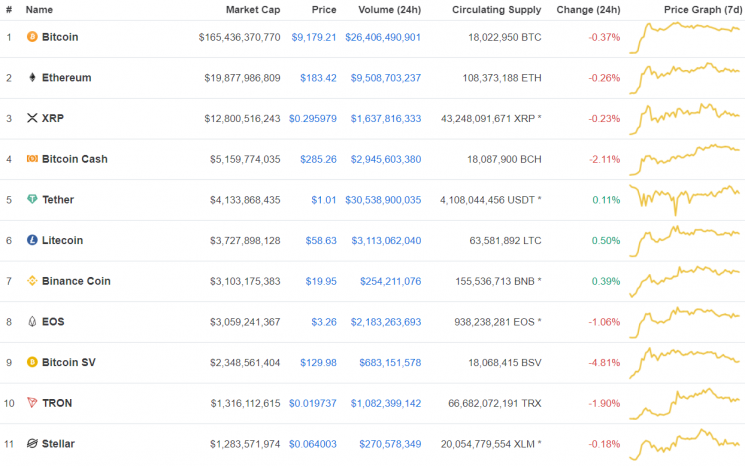Click Litecoin volume $3,113,062,040
745x466 pixels.
386,240
